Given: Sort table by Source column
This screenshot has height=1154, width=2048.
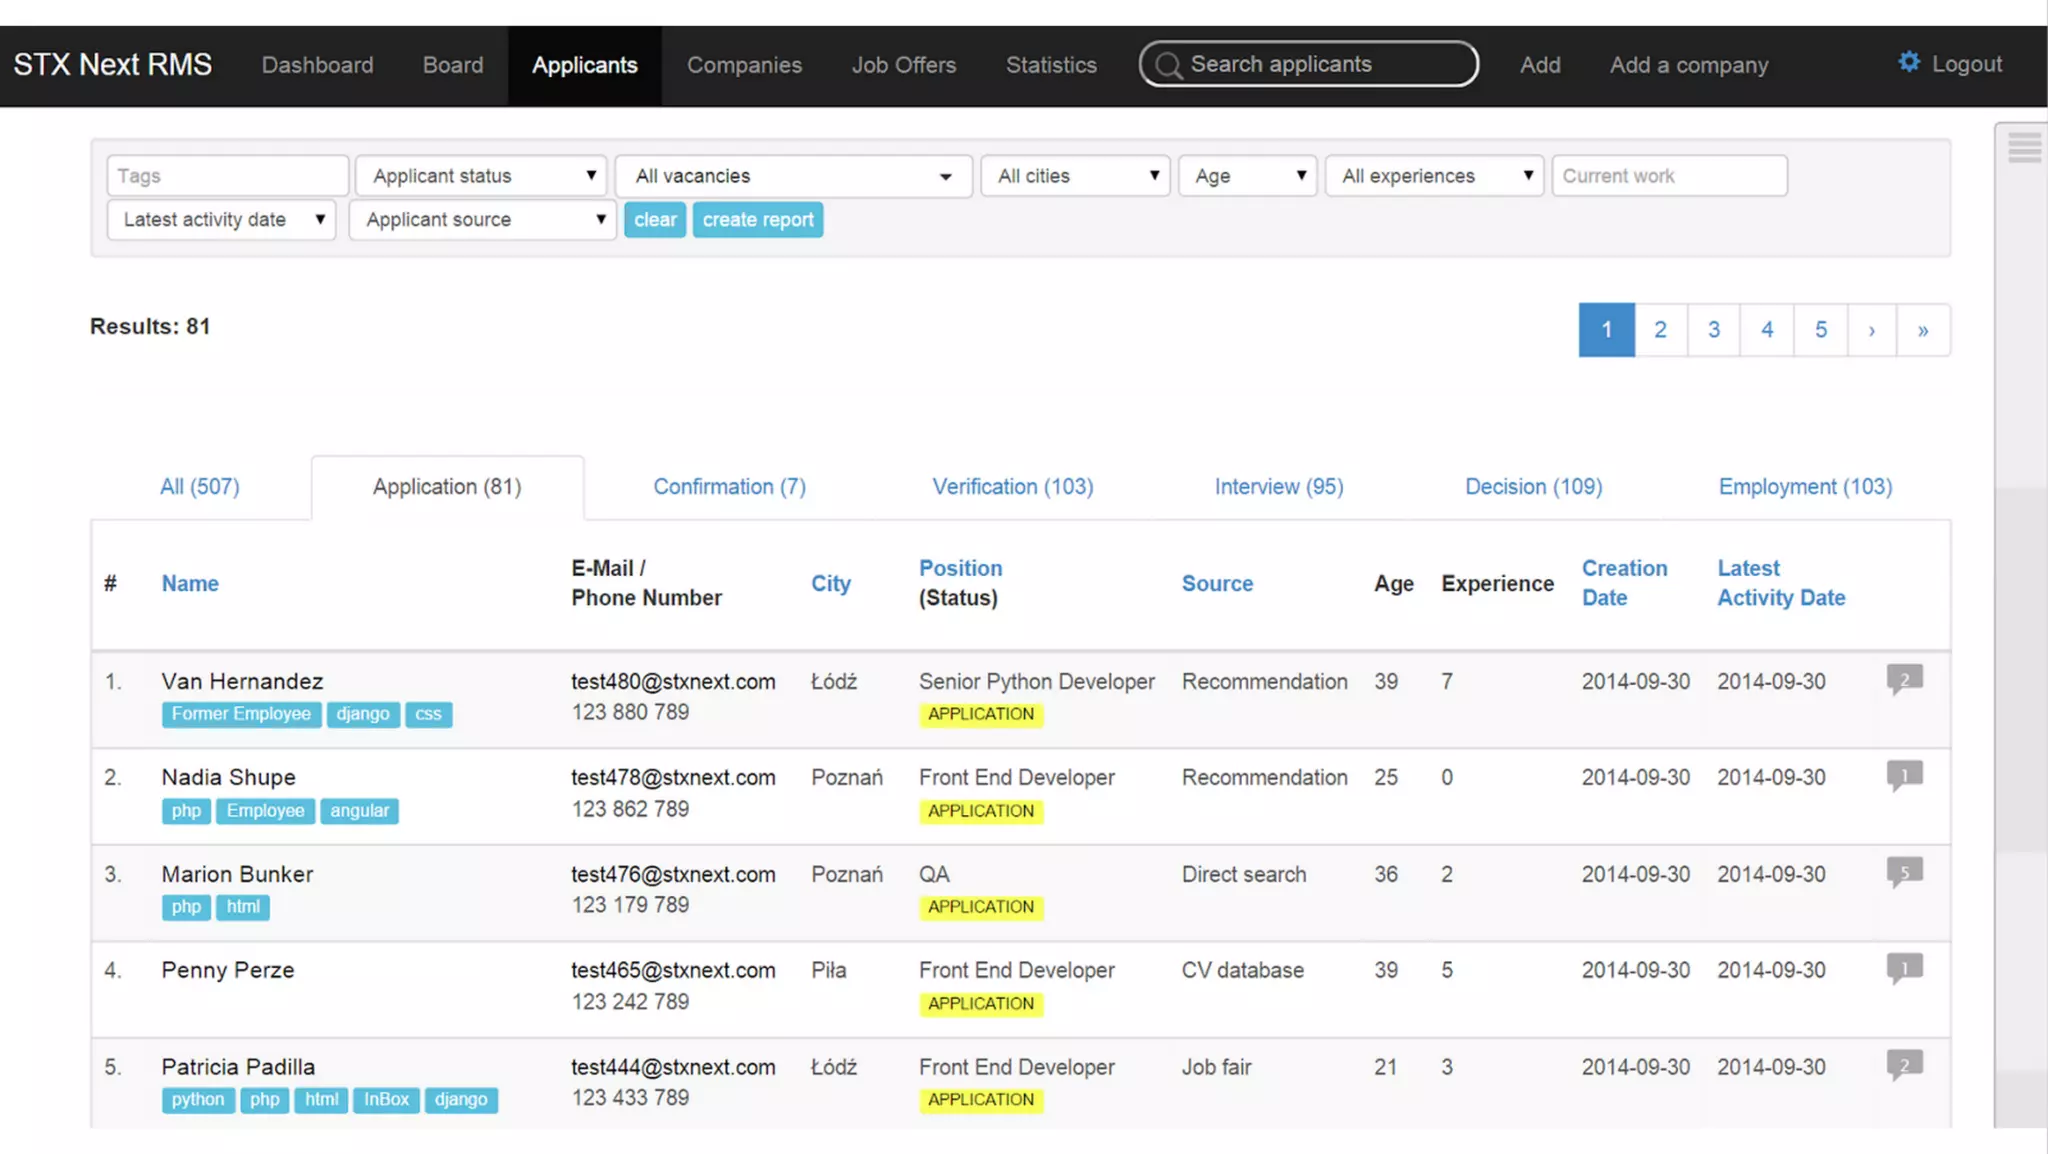Looking at the screenshot, I should (x=1217, y=583).
